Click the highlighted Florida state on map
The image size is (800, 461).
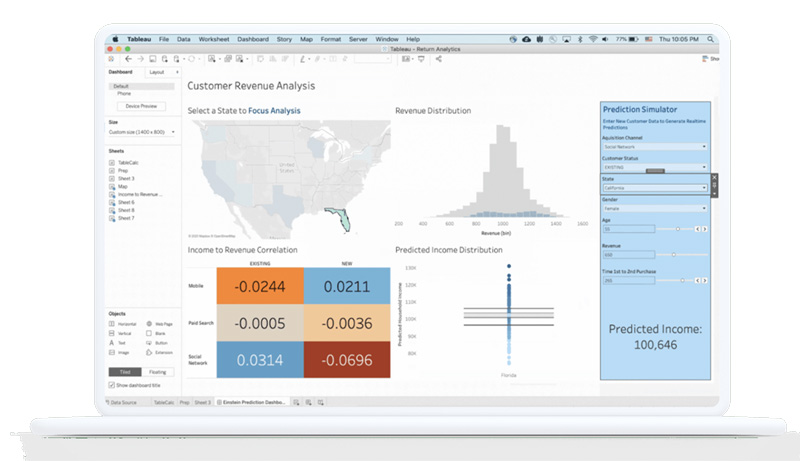[x=343, y=218]
